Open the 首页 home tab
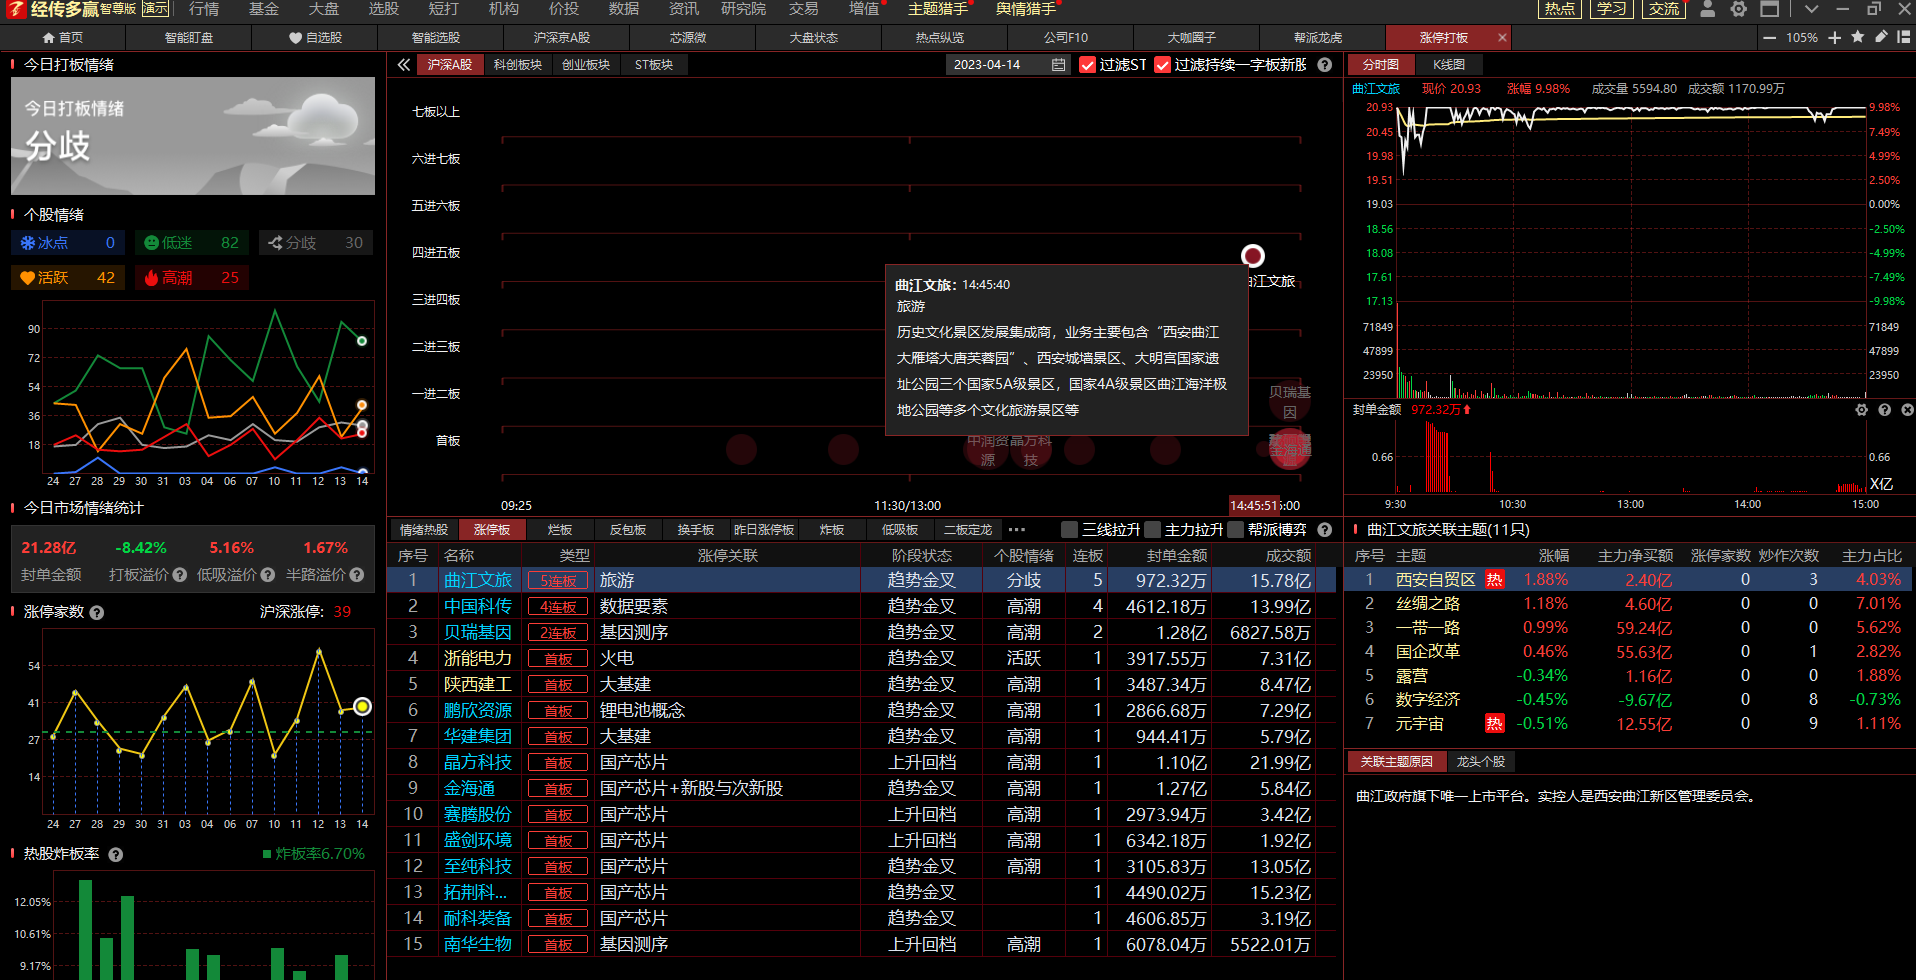1916x980 pixels. tap(63, 38)
